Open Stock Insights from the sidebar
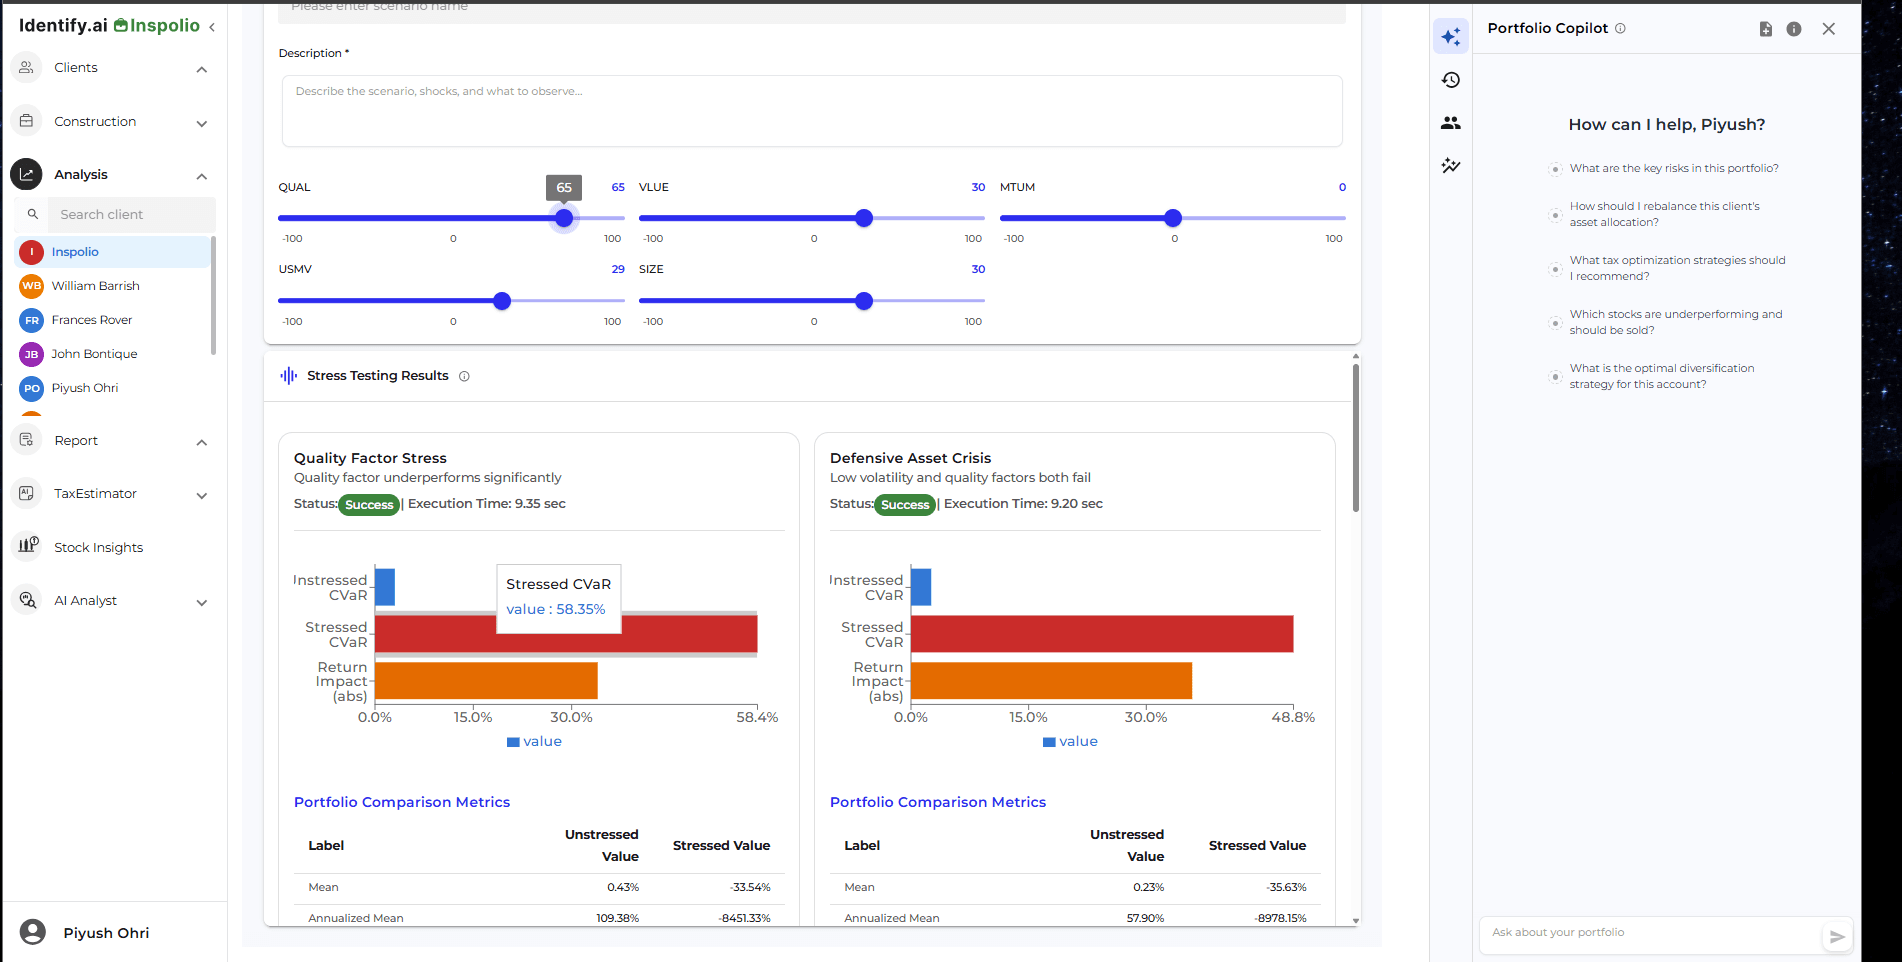 (98, 548)
